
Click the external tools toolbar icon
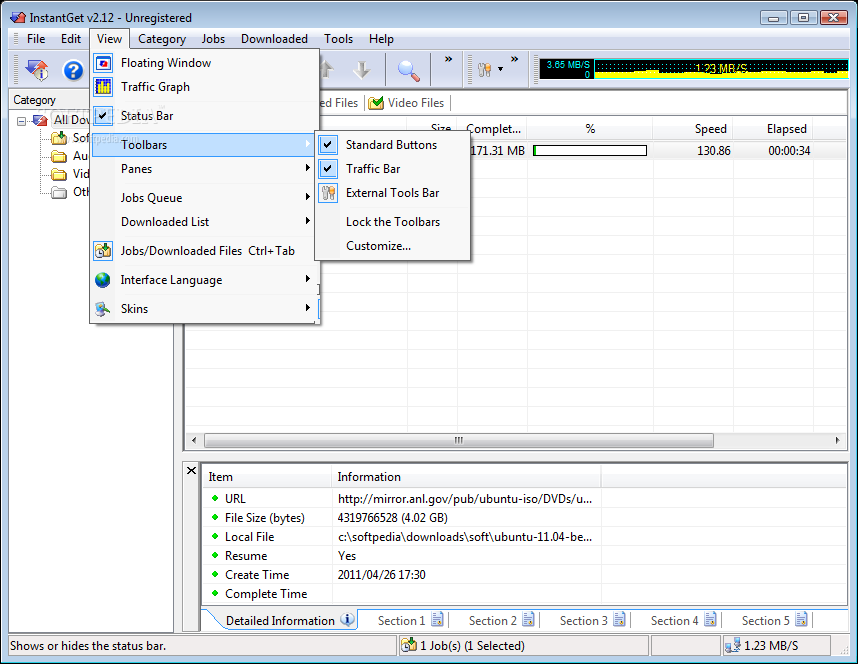click(x=484, y=70)
